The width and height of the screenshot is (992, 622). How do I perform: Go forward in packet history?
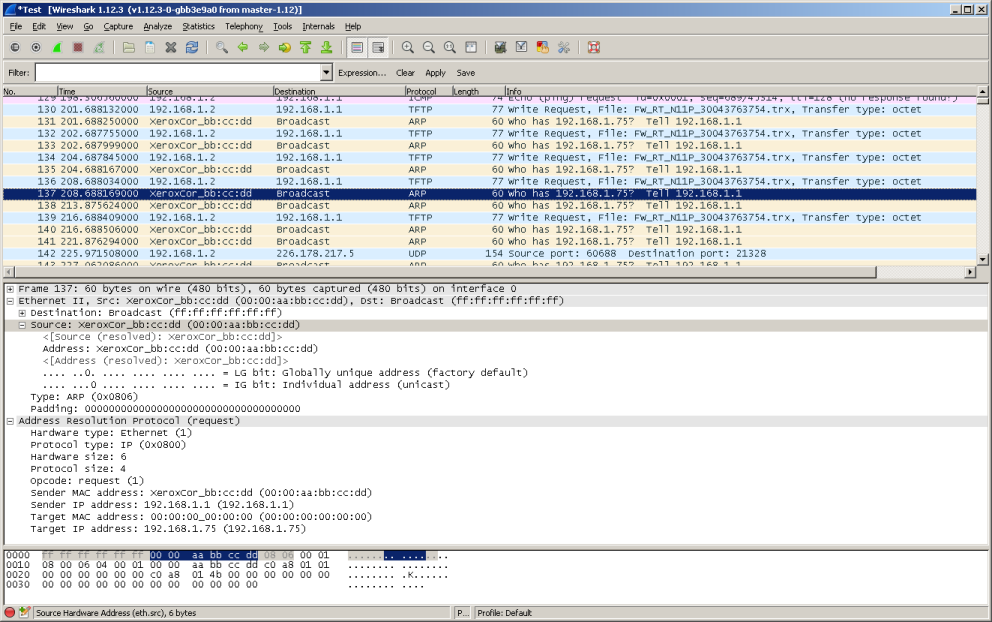coord(264,47)
